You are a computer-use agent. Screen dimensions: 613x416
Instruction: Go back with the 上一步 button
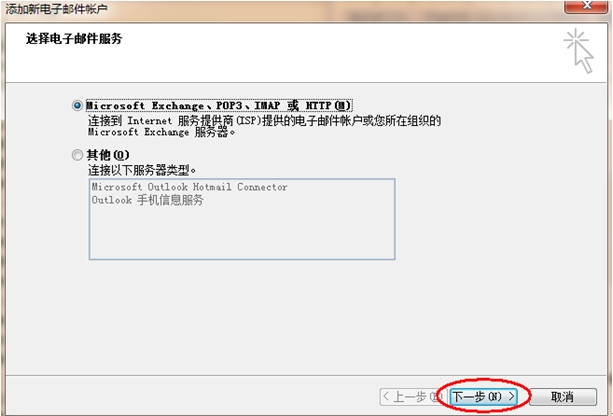(412, 397)
